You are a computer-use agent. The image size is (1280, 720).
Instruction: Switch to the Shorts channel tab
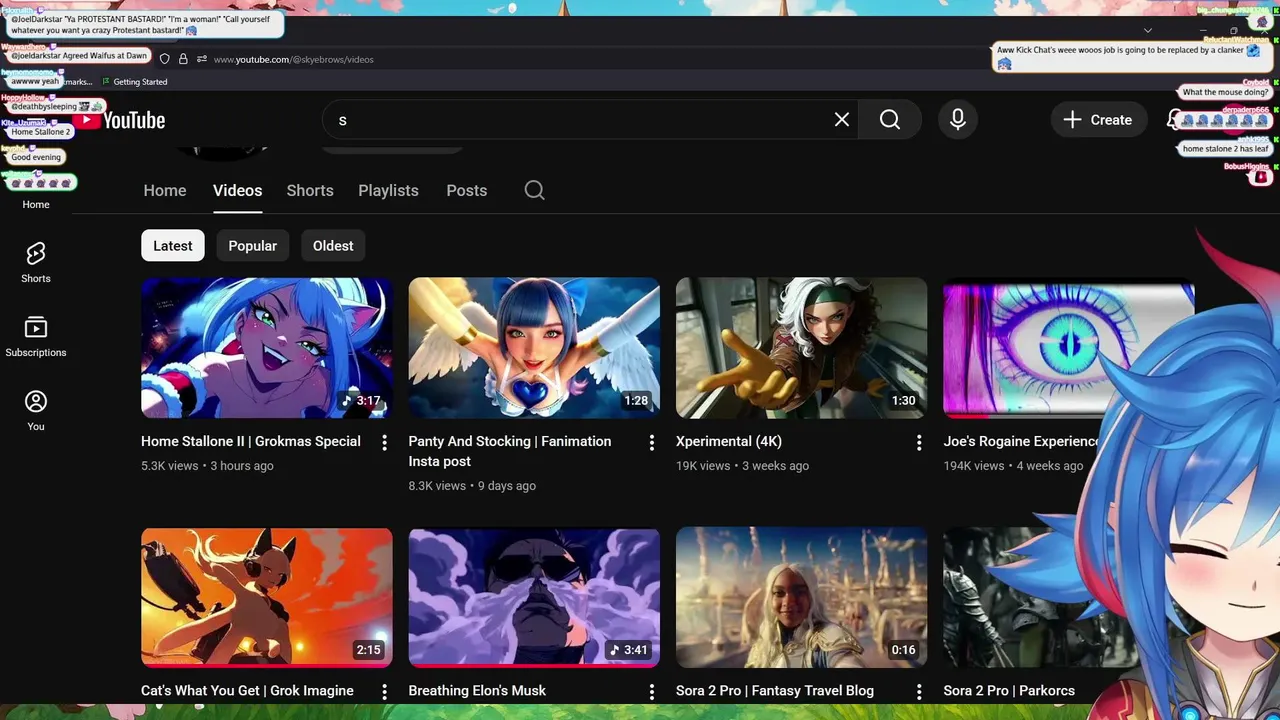pos(310,190)
